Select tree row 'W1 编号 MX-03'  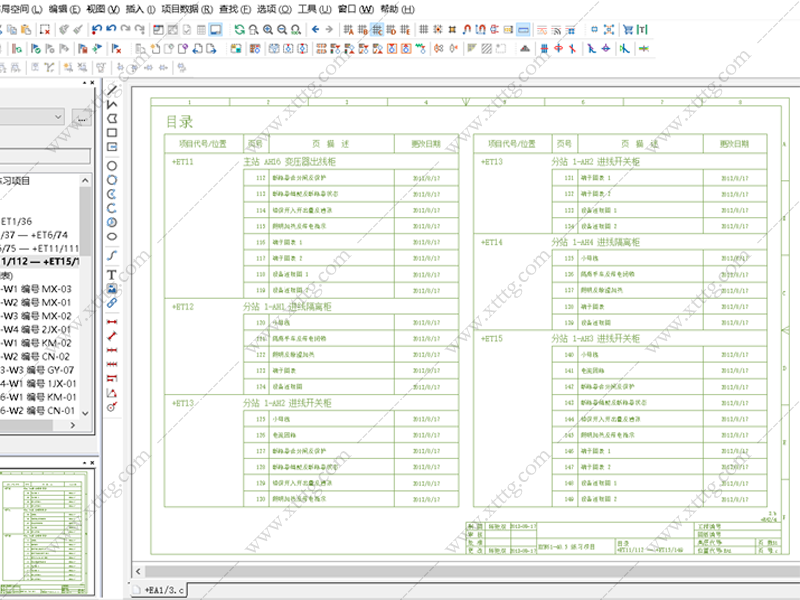(x=37, y=289)
